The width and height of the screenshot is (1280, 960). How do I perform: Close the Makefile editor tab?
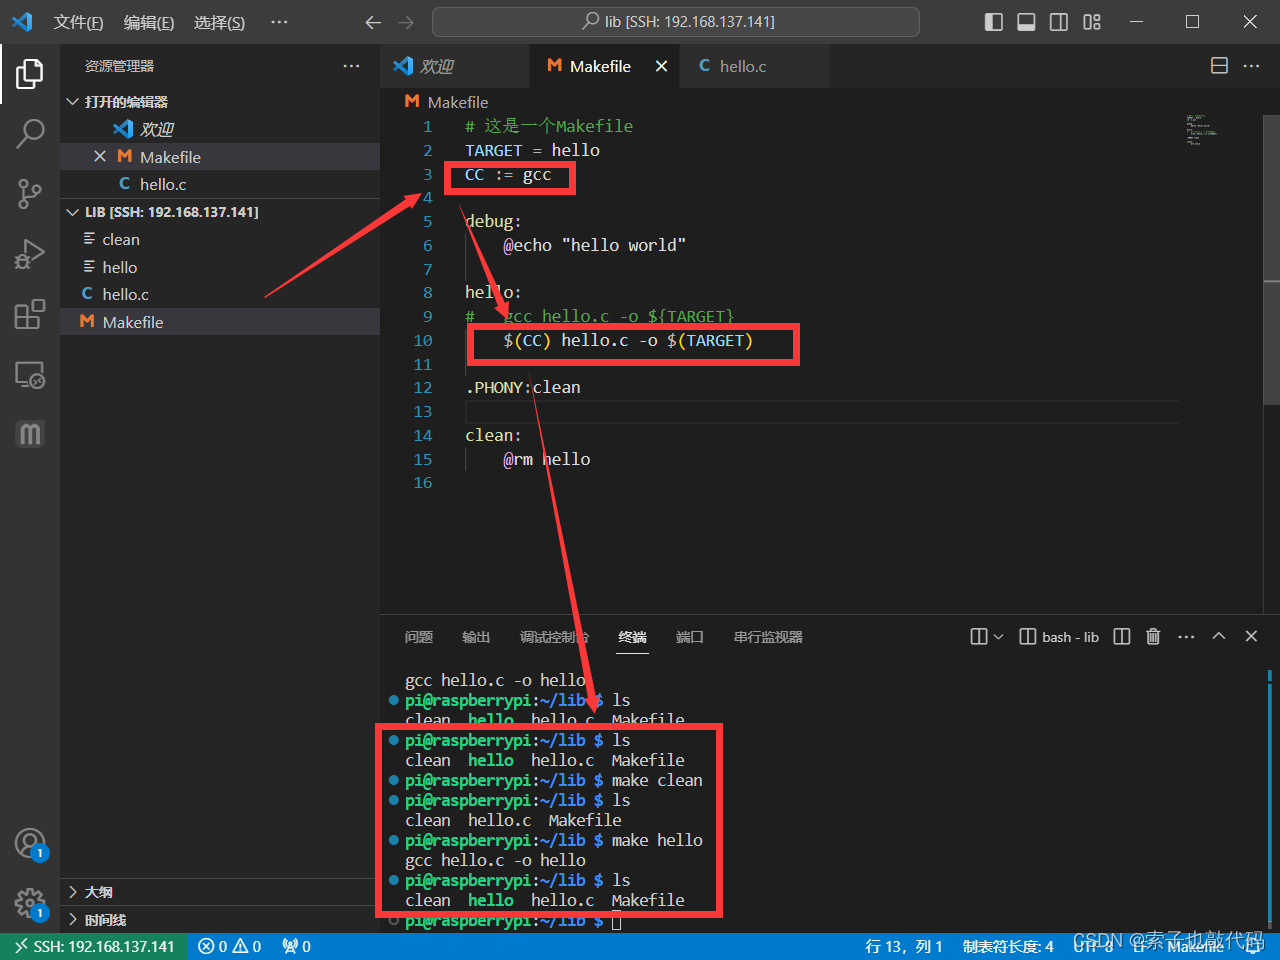coord(661,66)
